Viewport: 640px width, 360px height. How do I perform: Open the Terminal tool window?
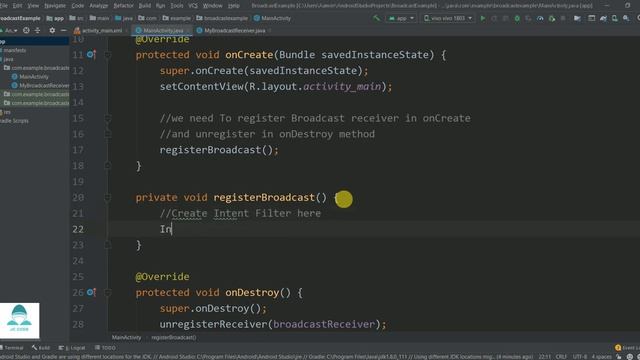coord(12,348)
